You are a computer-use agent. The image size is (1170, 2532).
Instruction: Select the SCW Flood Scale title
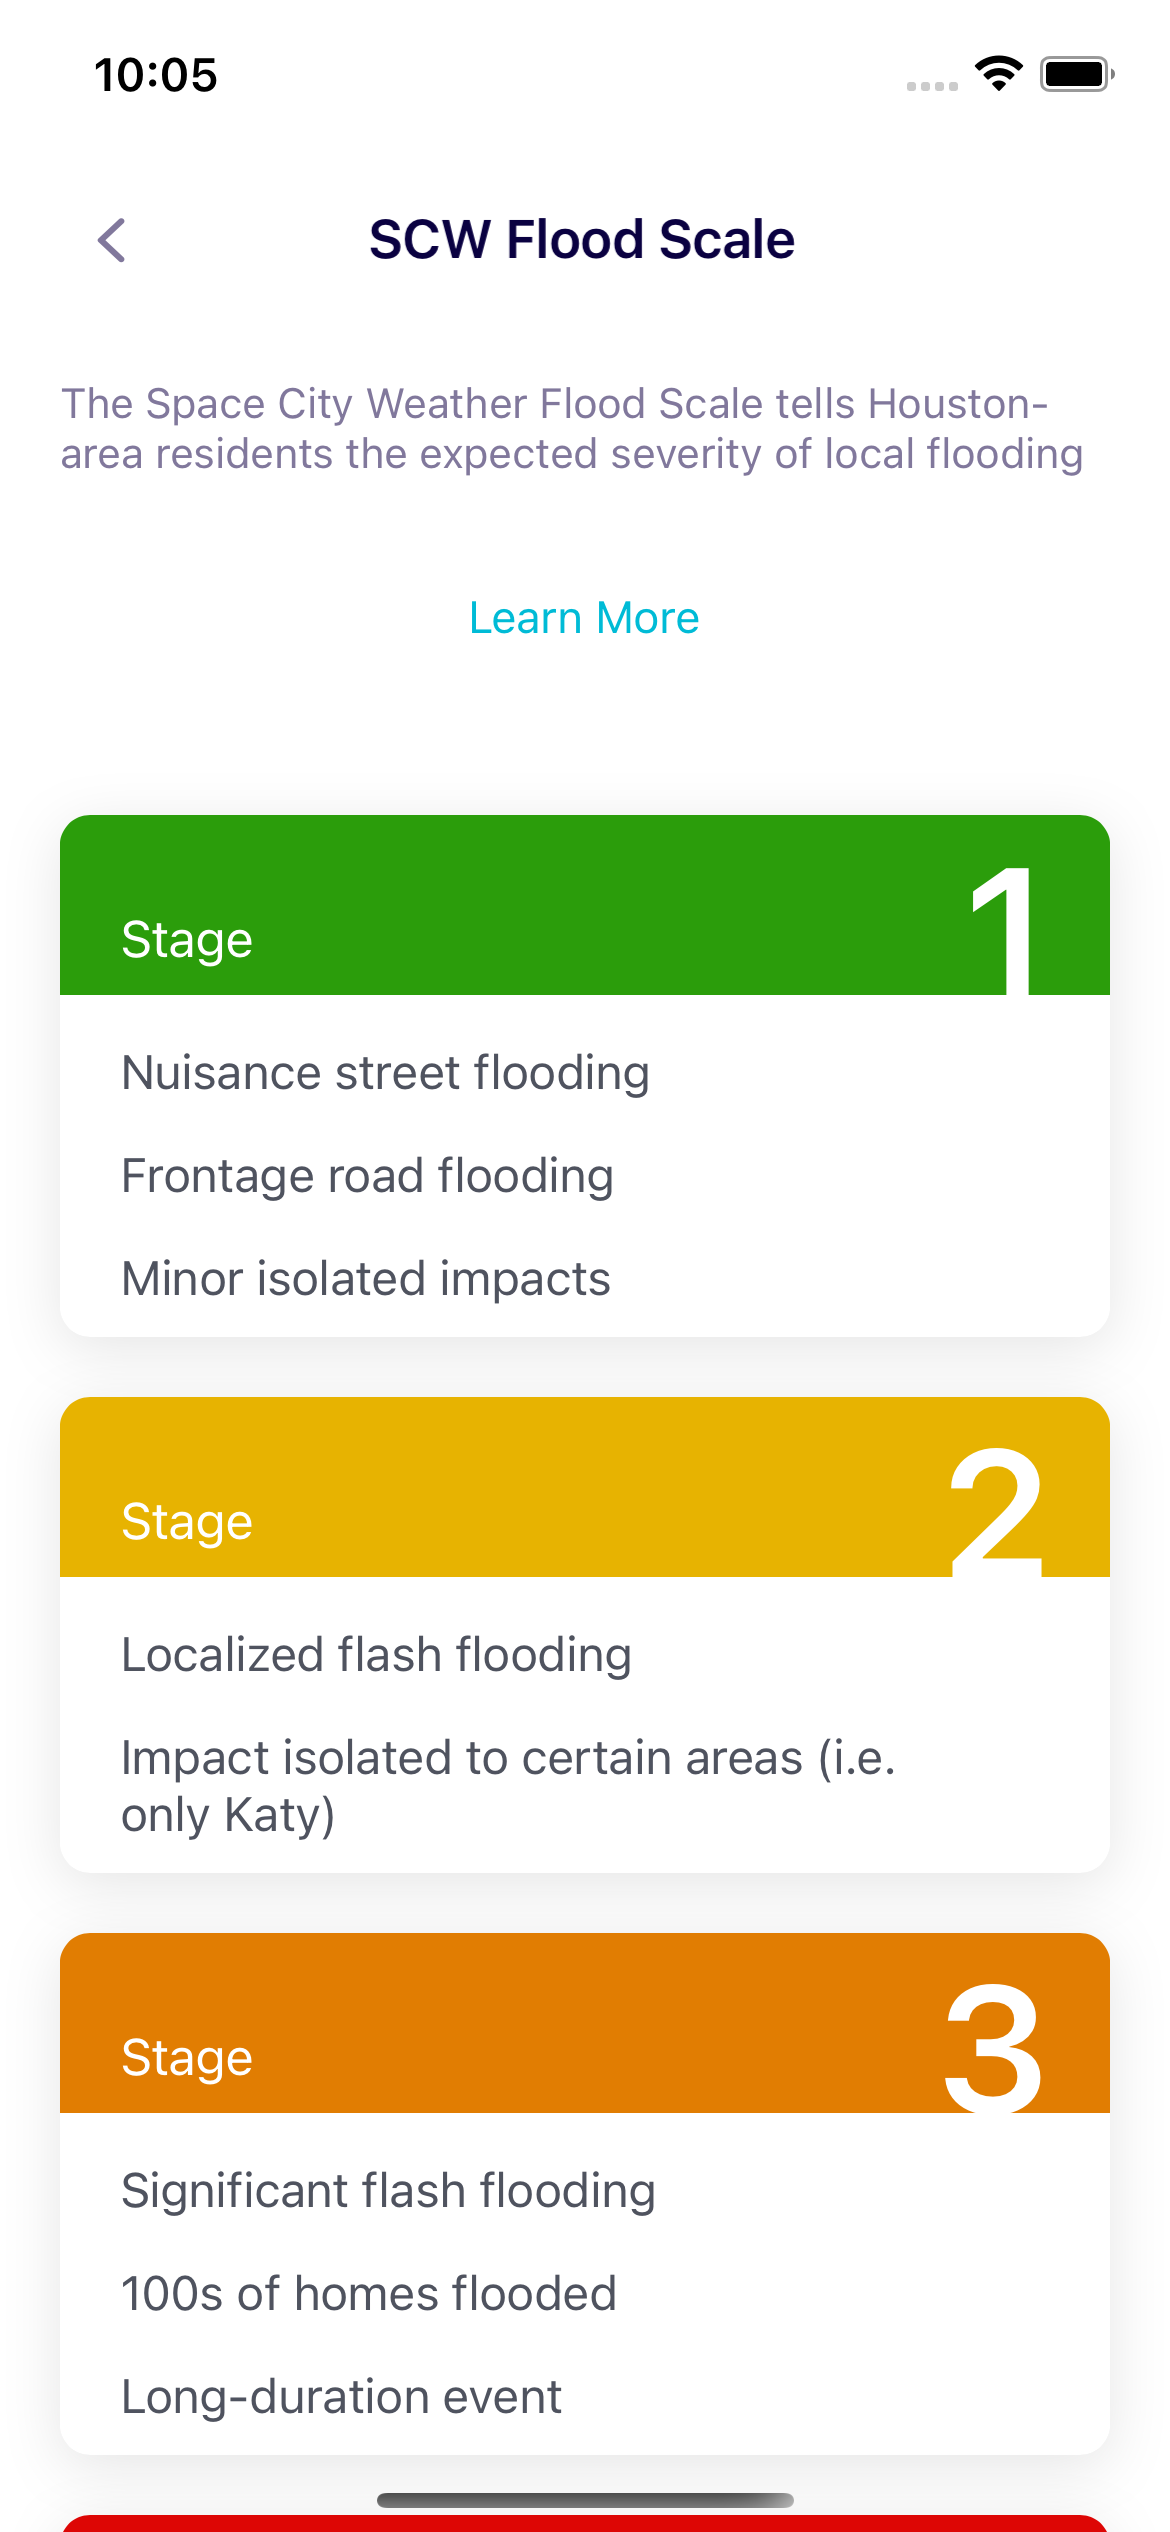click(582, 240)
